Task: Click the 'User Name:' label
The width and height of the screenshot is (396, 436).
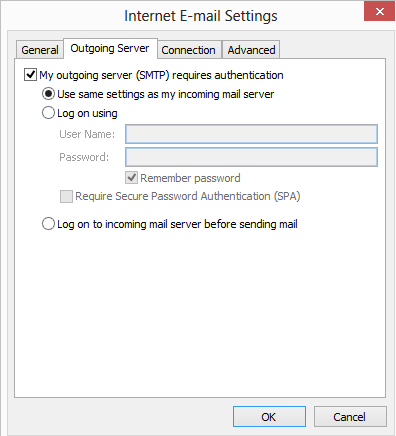Action: point(87,134)
